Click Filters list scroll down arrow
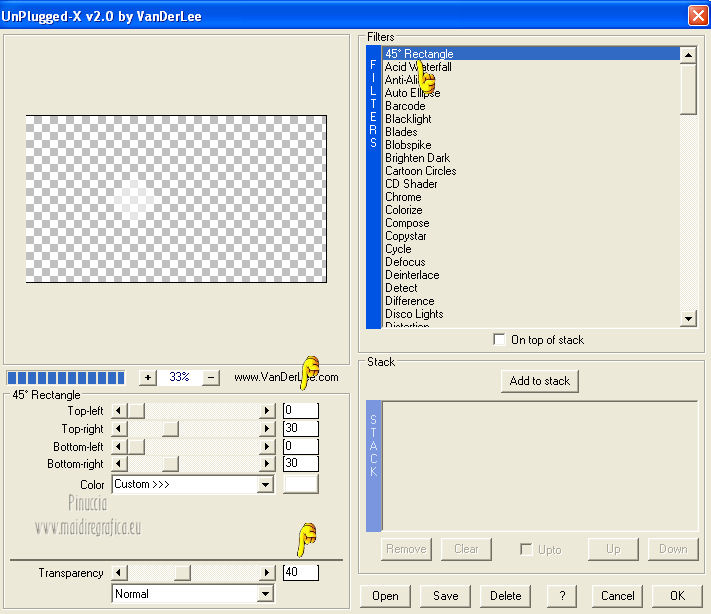 coord(688,319)
